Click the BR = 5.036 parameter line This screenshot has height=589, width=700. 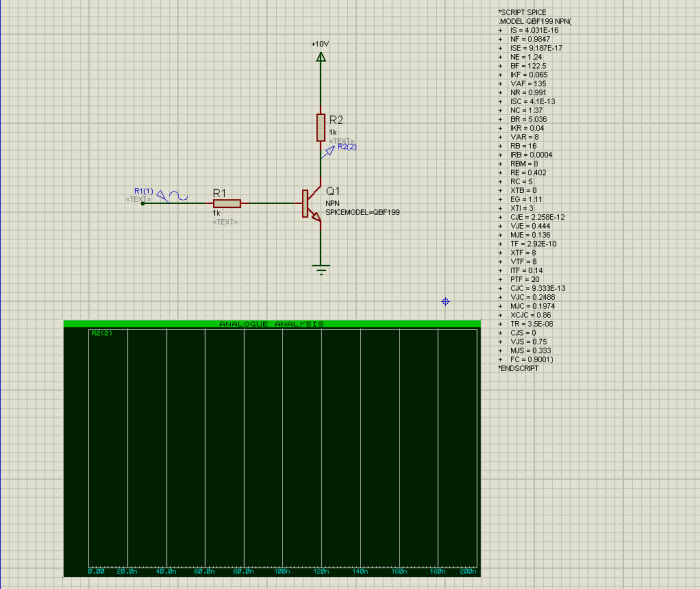[522, 119]
